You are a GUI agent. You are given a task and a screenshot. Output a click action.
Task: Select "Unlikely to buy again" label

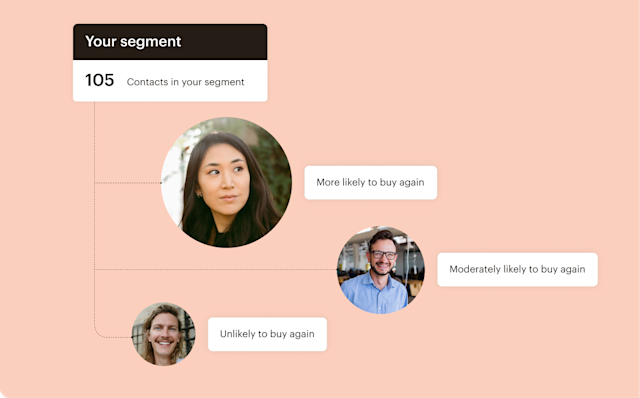tap(267, 334)
